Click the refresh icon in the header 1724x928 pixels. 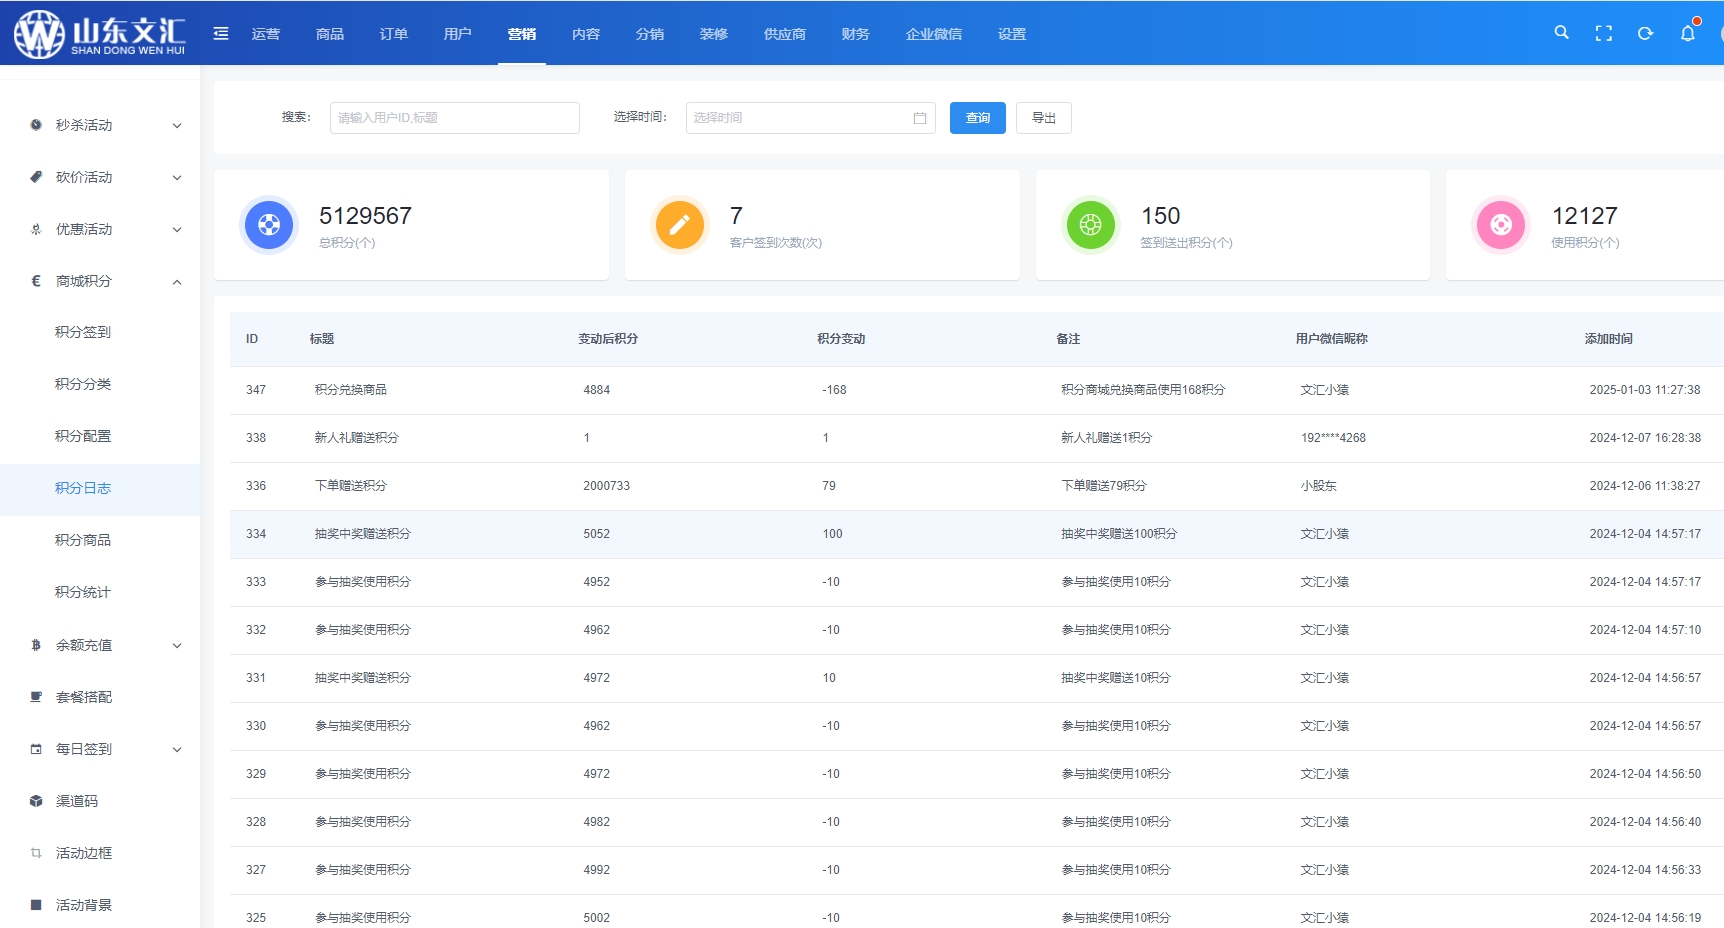(1645, 33)
